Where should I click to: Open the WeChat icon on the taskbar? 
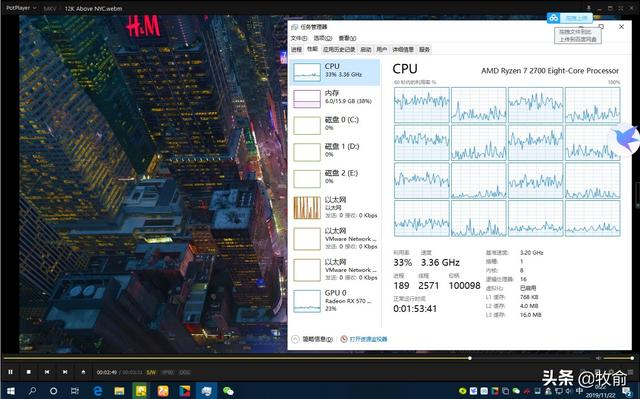click(x=228, y=391)
